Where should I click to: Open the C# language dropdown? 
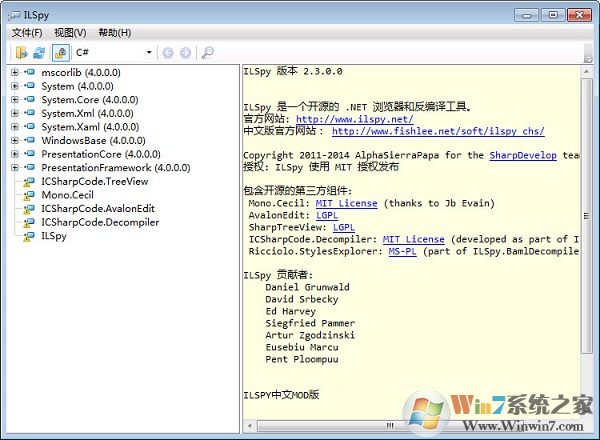tap(114, 52)
